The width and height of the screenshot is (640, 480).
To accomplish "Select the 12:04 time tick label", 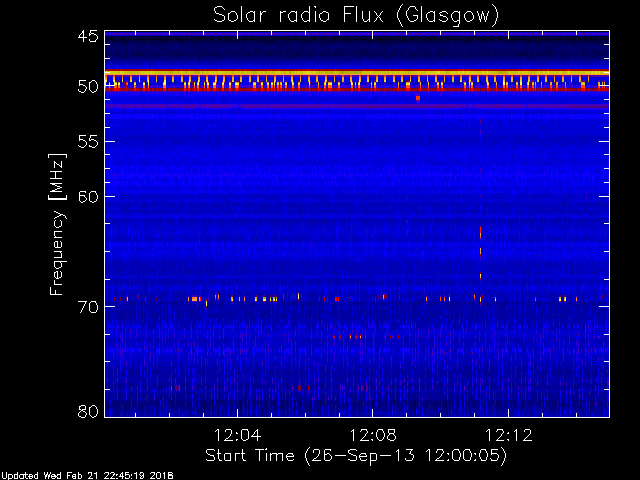I will click(x=237, y=435).
